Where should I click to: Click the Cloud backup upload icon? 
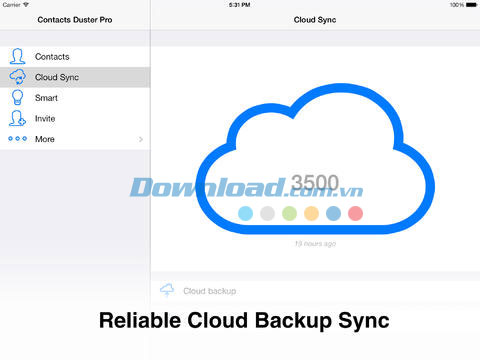click(167, 290)
